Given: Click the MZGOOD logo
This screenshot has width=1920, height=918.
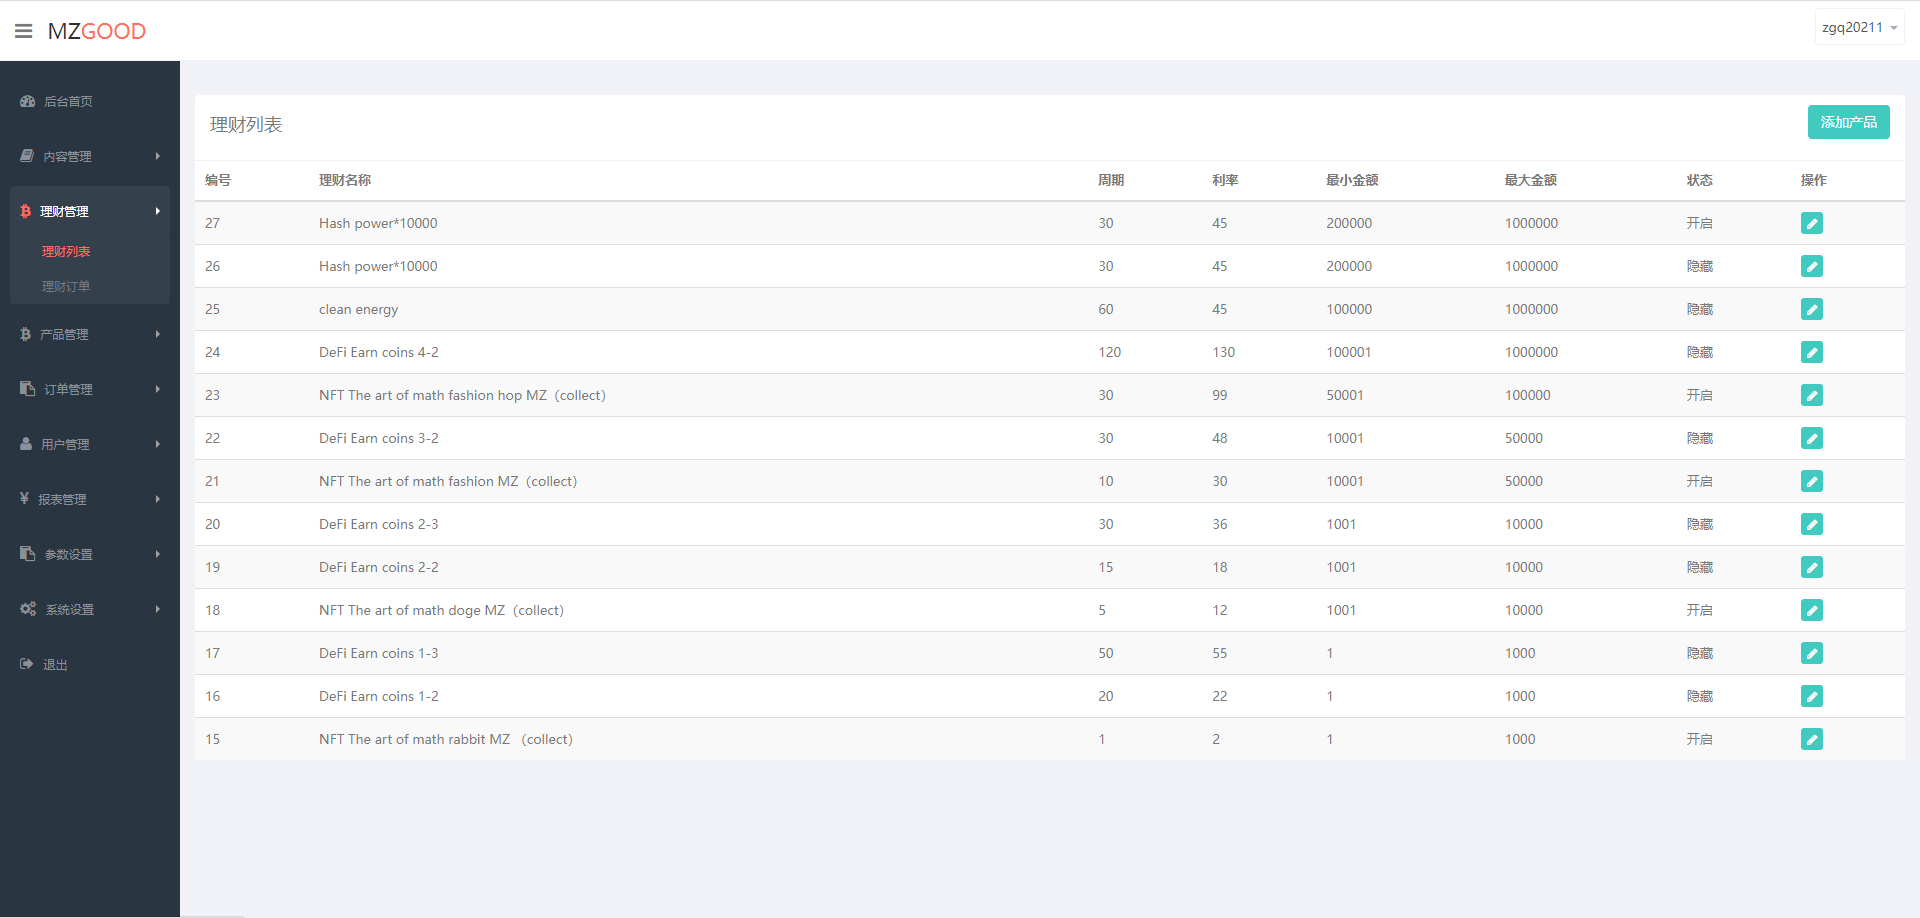Looking at the screenshot, I should [97, 31].
